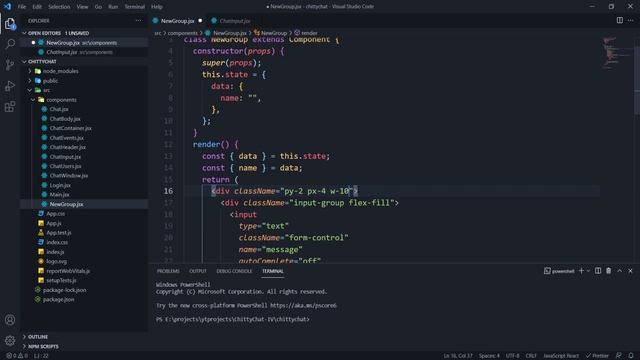Viewport: 640px width, 360px height.
Task: Click errors and warnings status indicator
Action: tap(17, 356)
